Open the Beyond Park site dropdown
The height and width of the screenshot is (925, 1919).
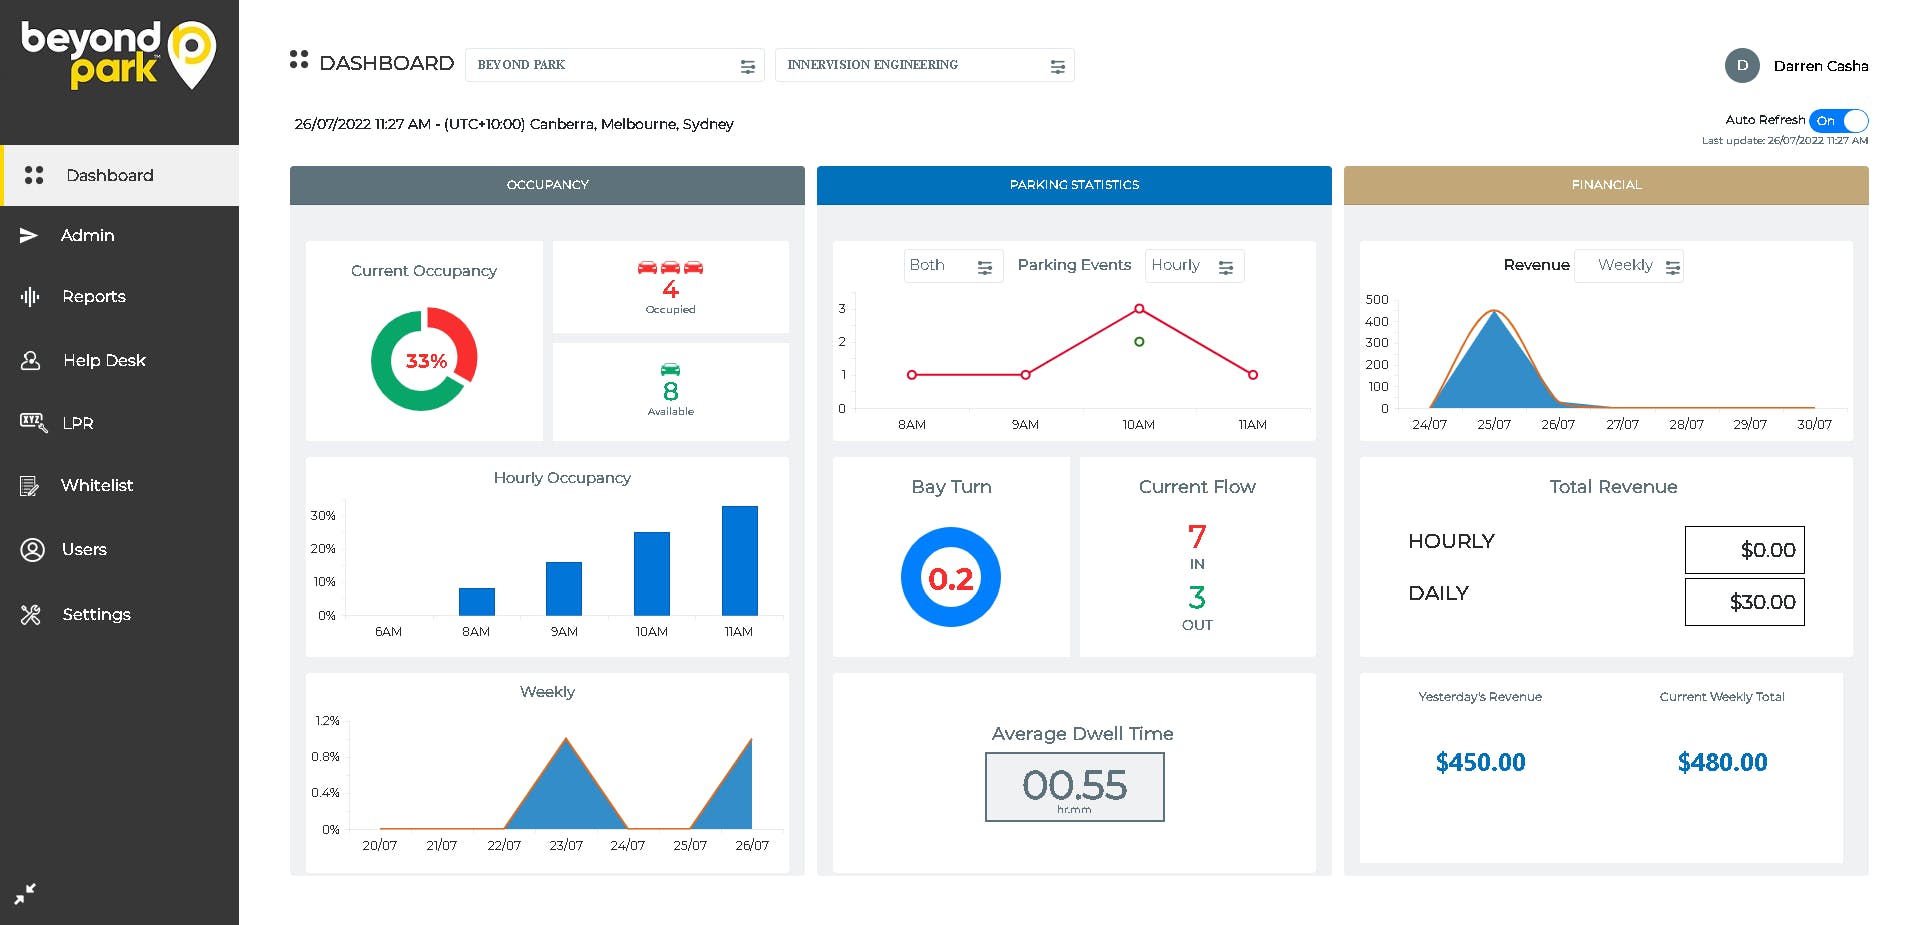pos(615,65)
